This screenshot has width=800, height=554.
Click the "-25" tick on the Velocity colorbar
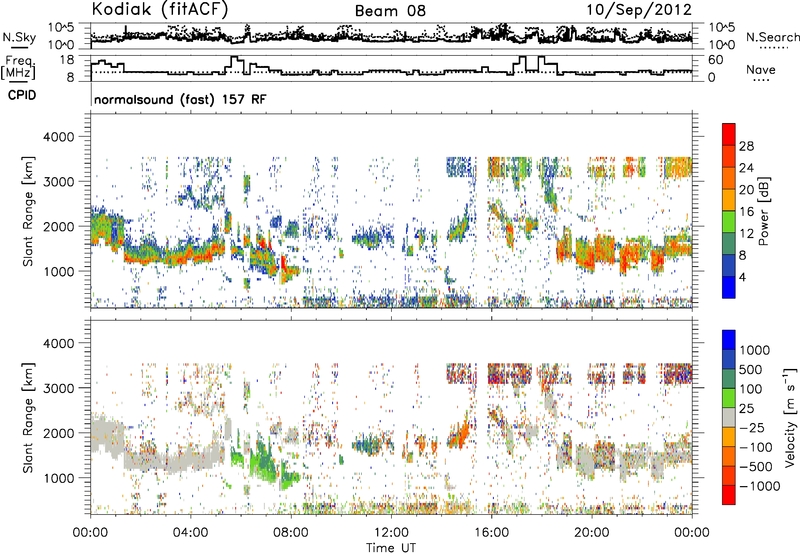click(x=753, y=428)
